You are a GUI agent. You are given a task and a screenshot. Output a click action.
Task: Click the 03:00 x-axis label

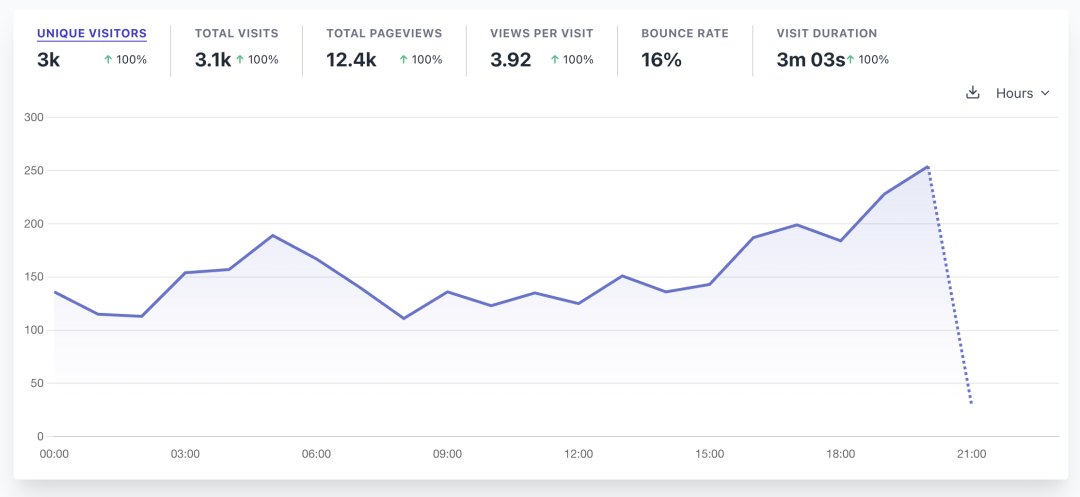[x=185, y=454]
